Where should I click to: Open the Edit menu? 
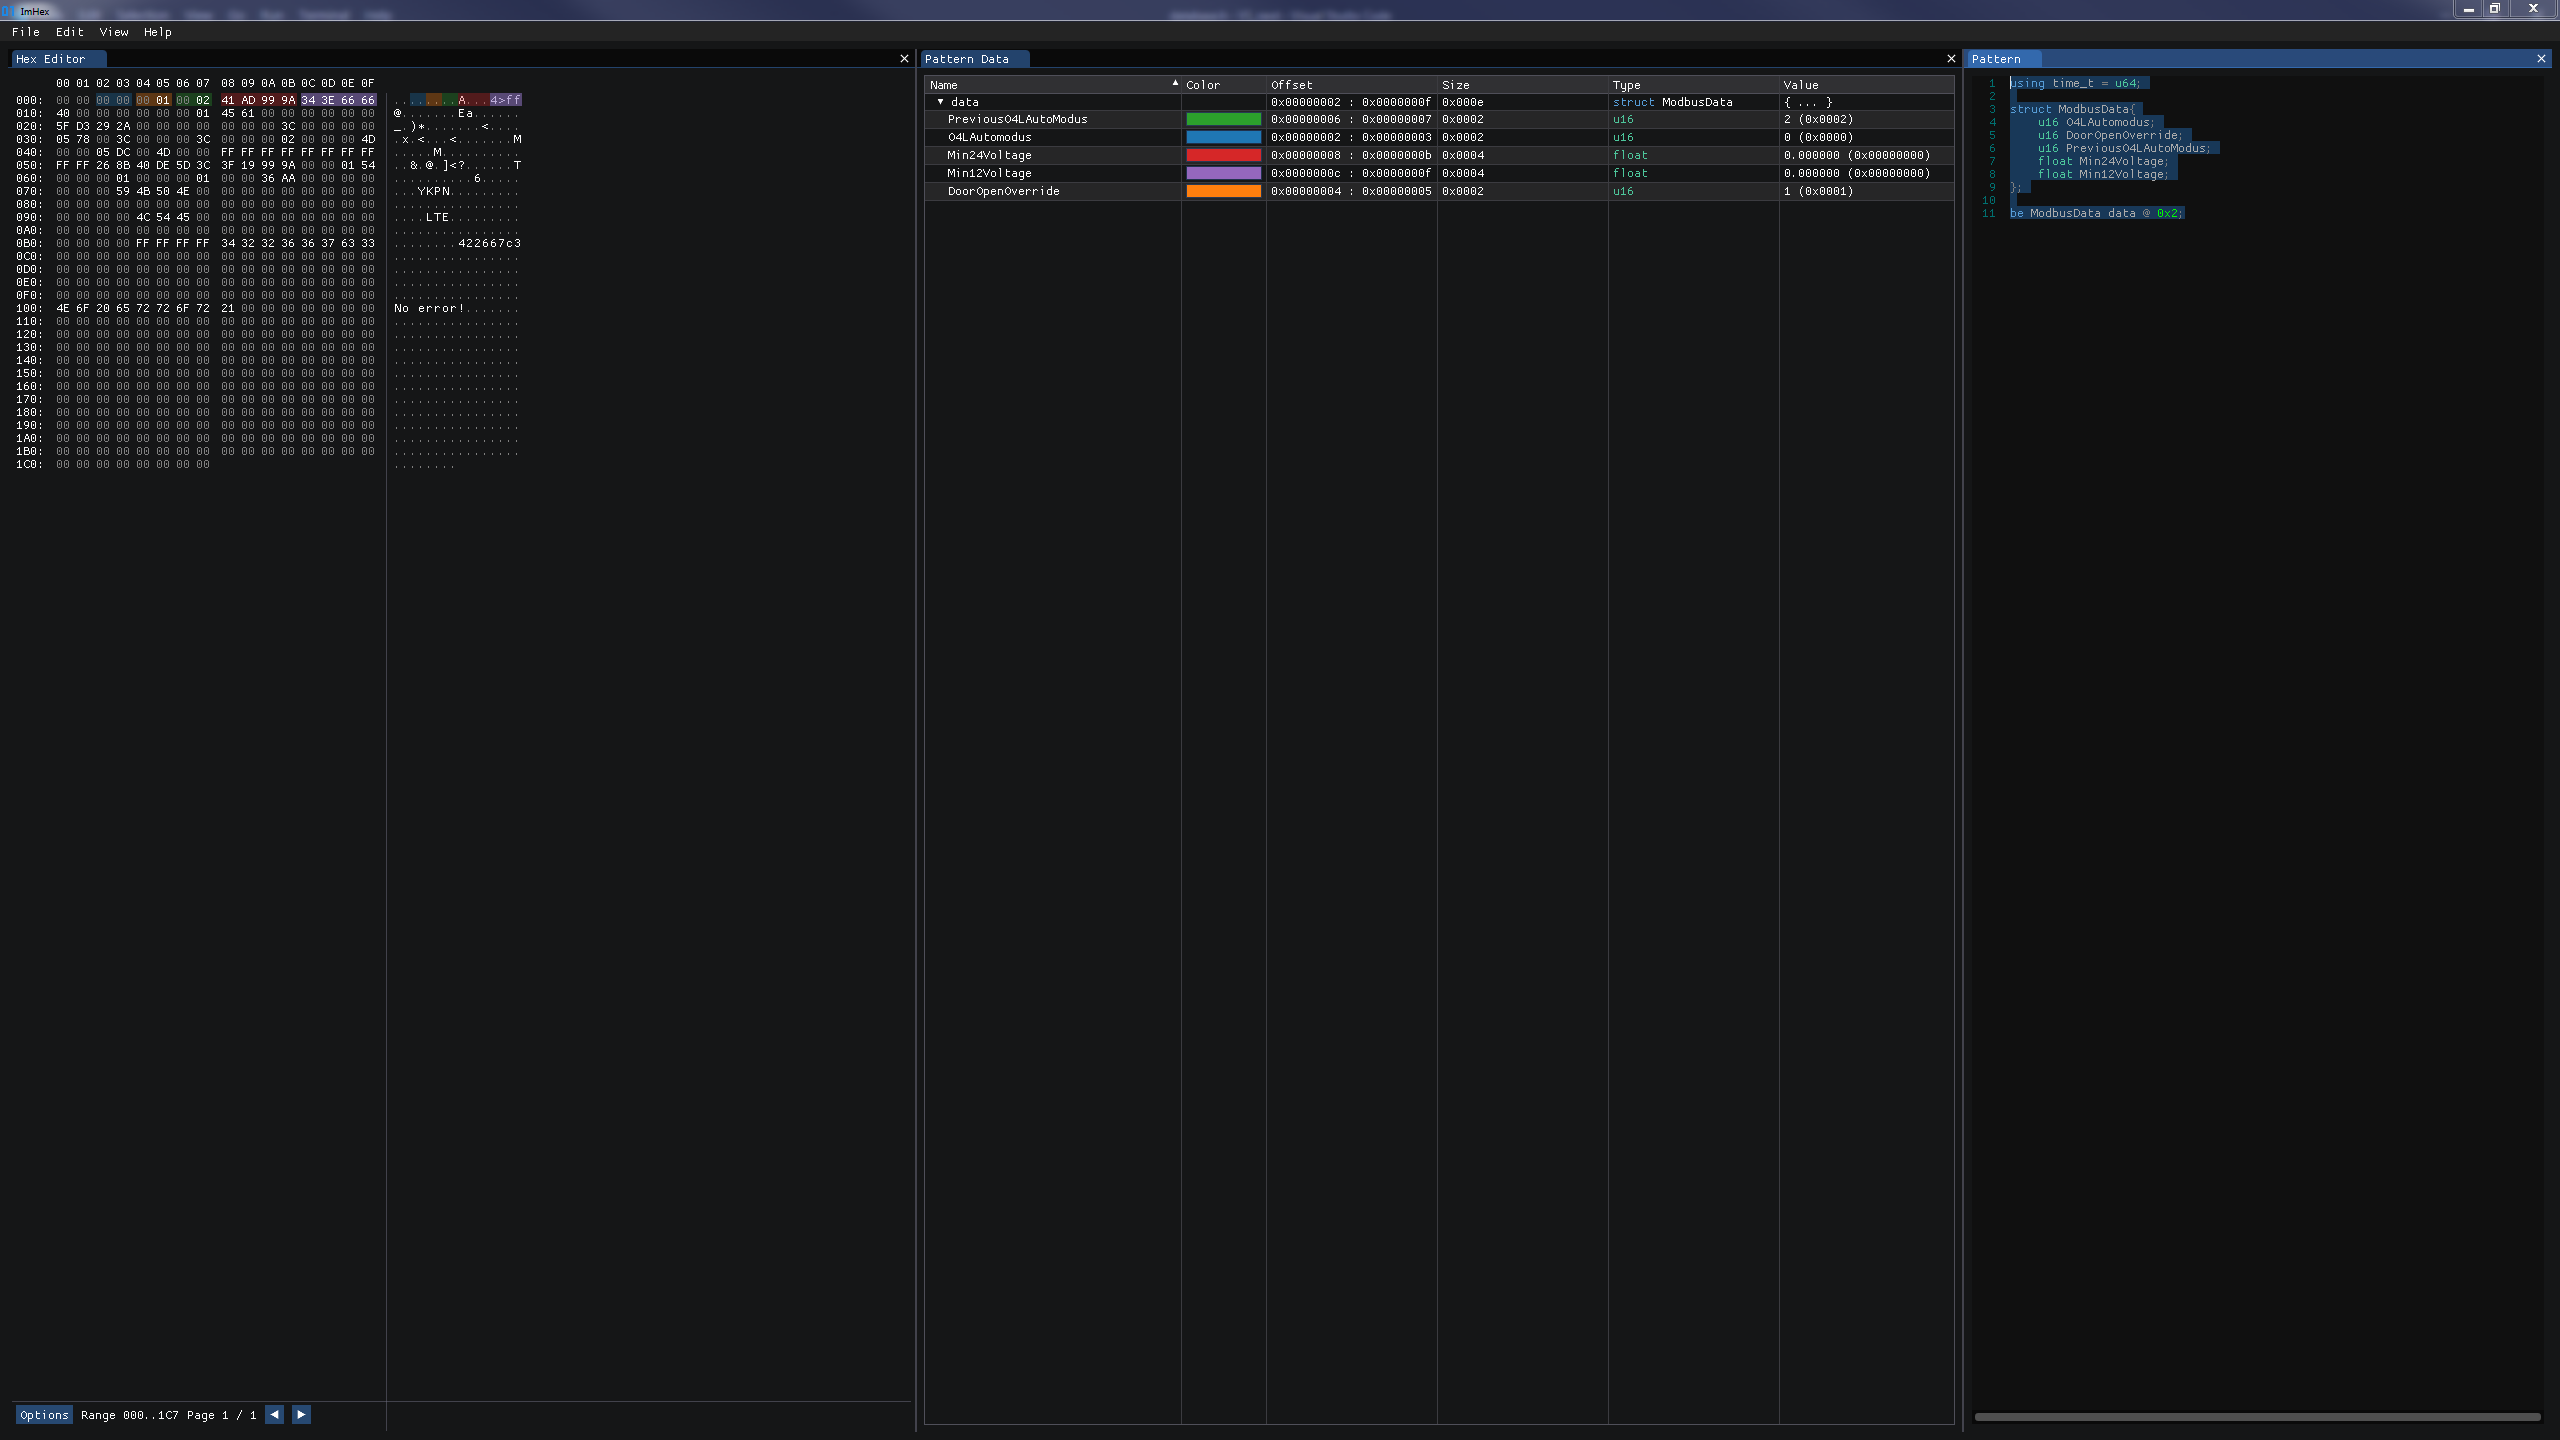[70, 32]
